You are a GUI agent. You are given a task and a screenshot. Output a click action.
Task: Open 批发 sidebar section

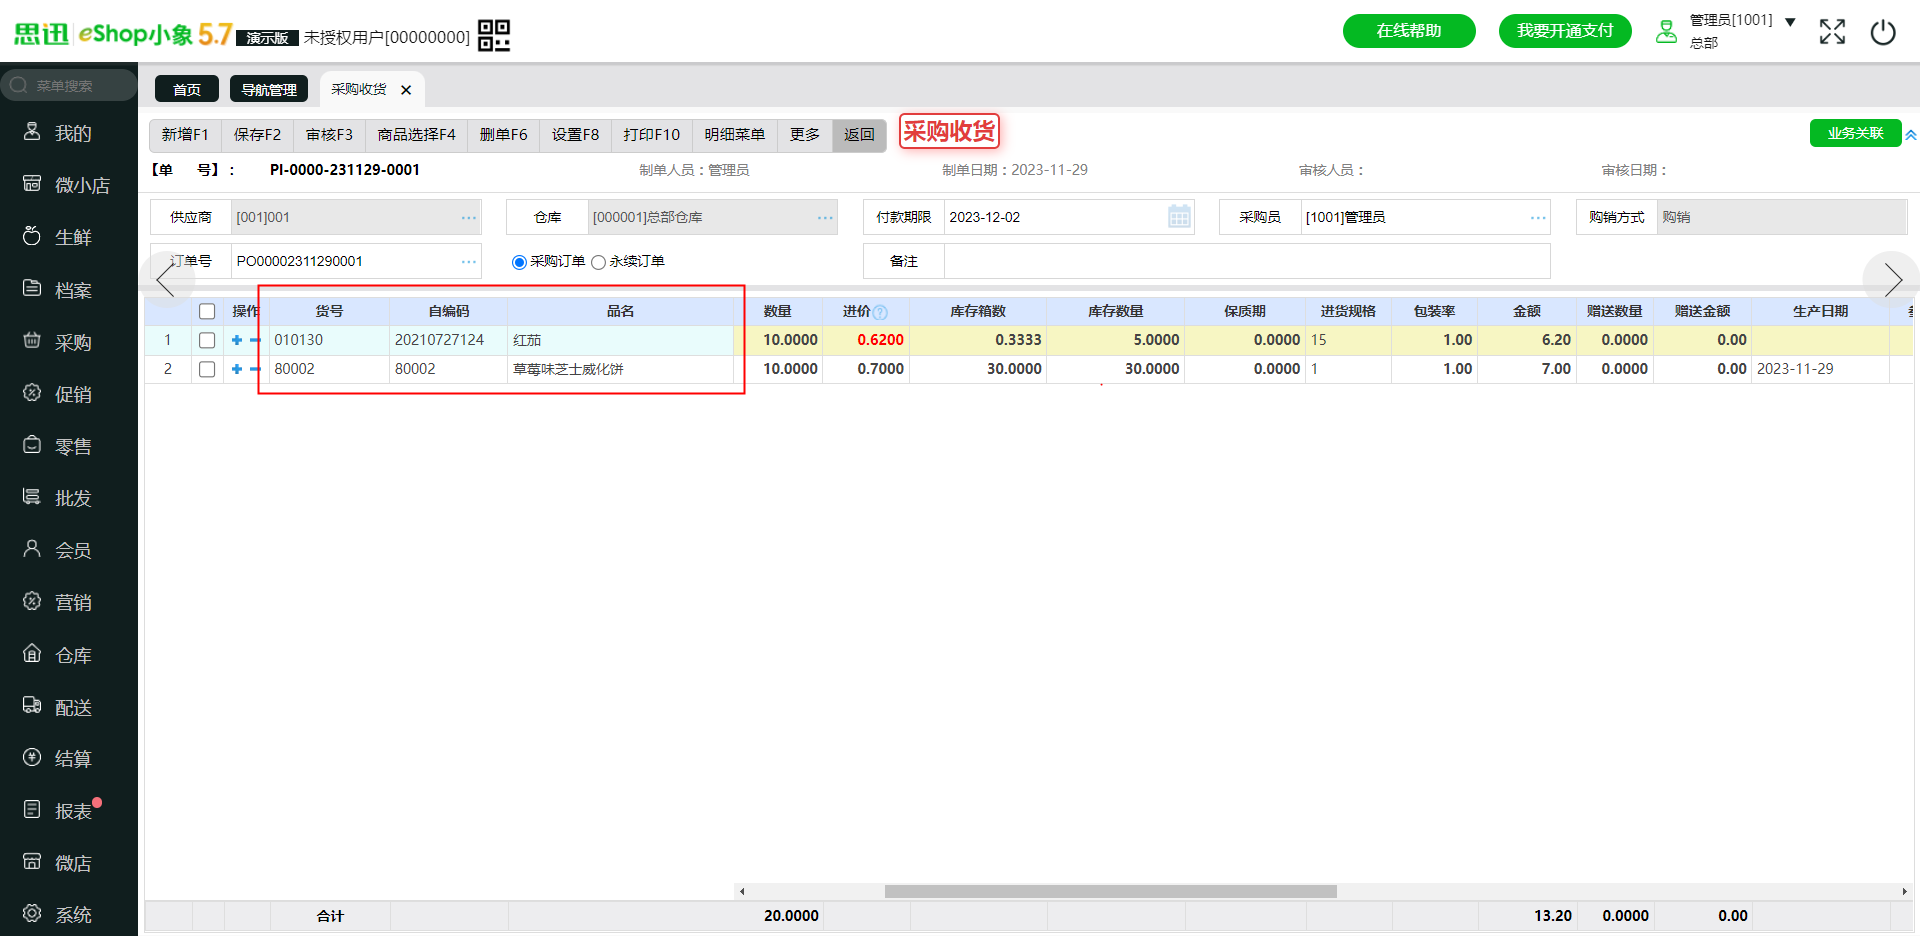69,498
